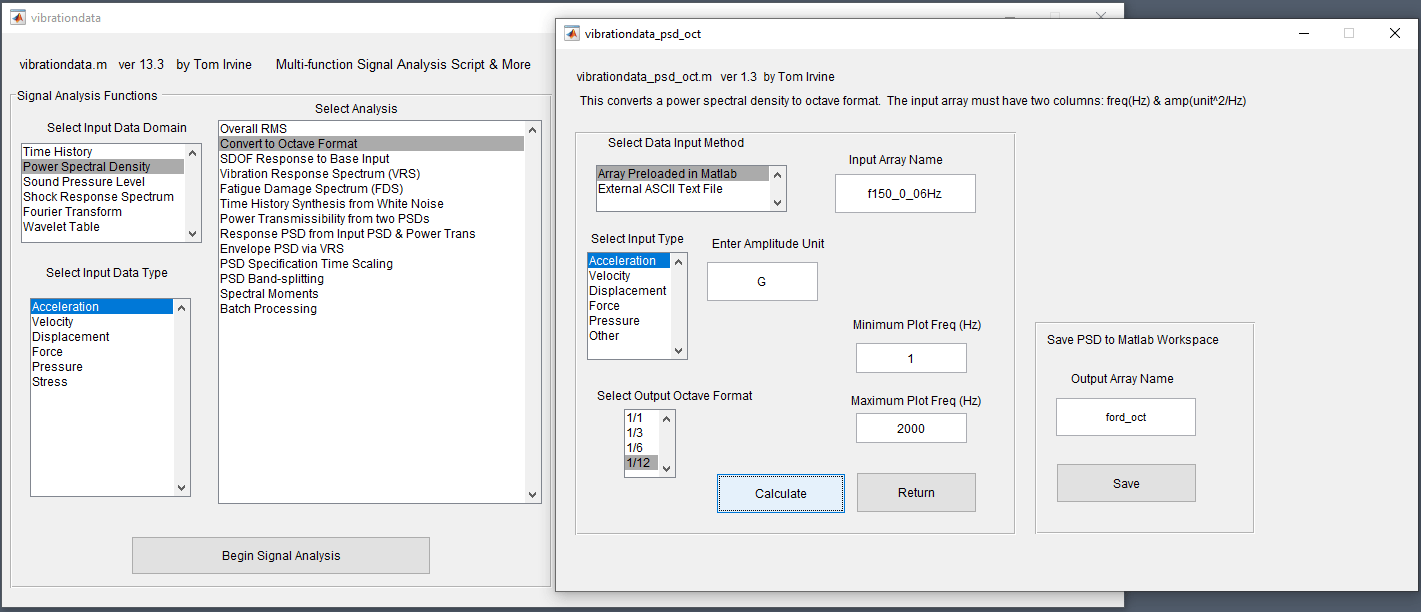Select Velocity in psd_oct input type list

(x=629, y=276)
